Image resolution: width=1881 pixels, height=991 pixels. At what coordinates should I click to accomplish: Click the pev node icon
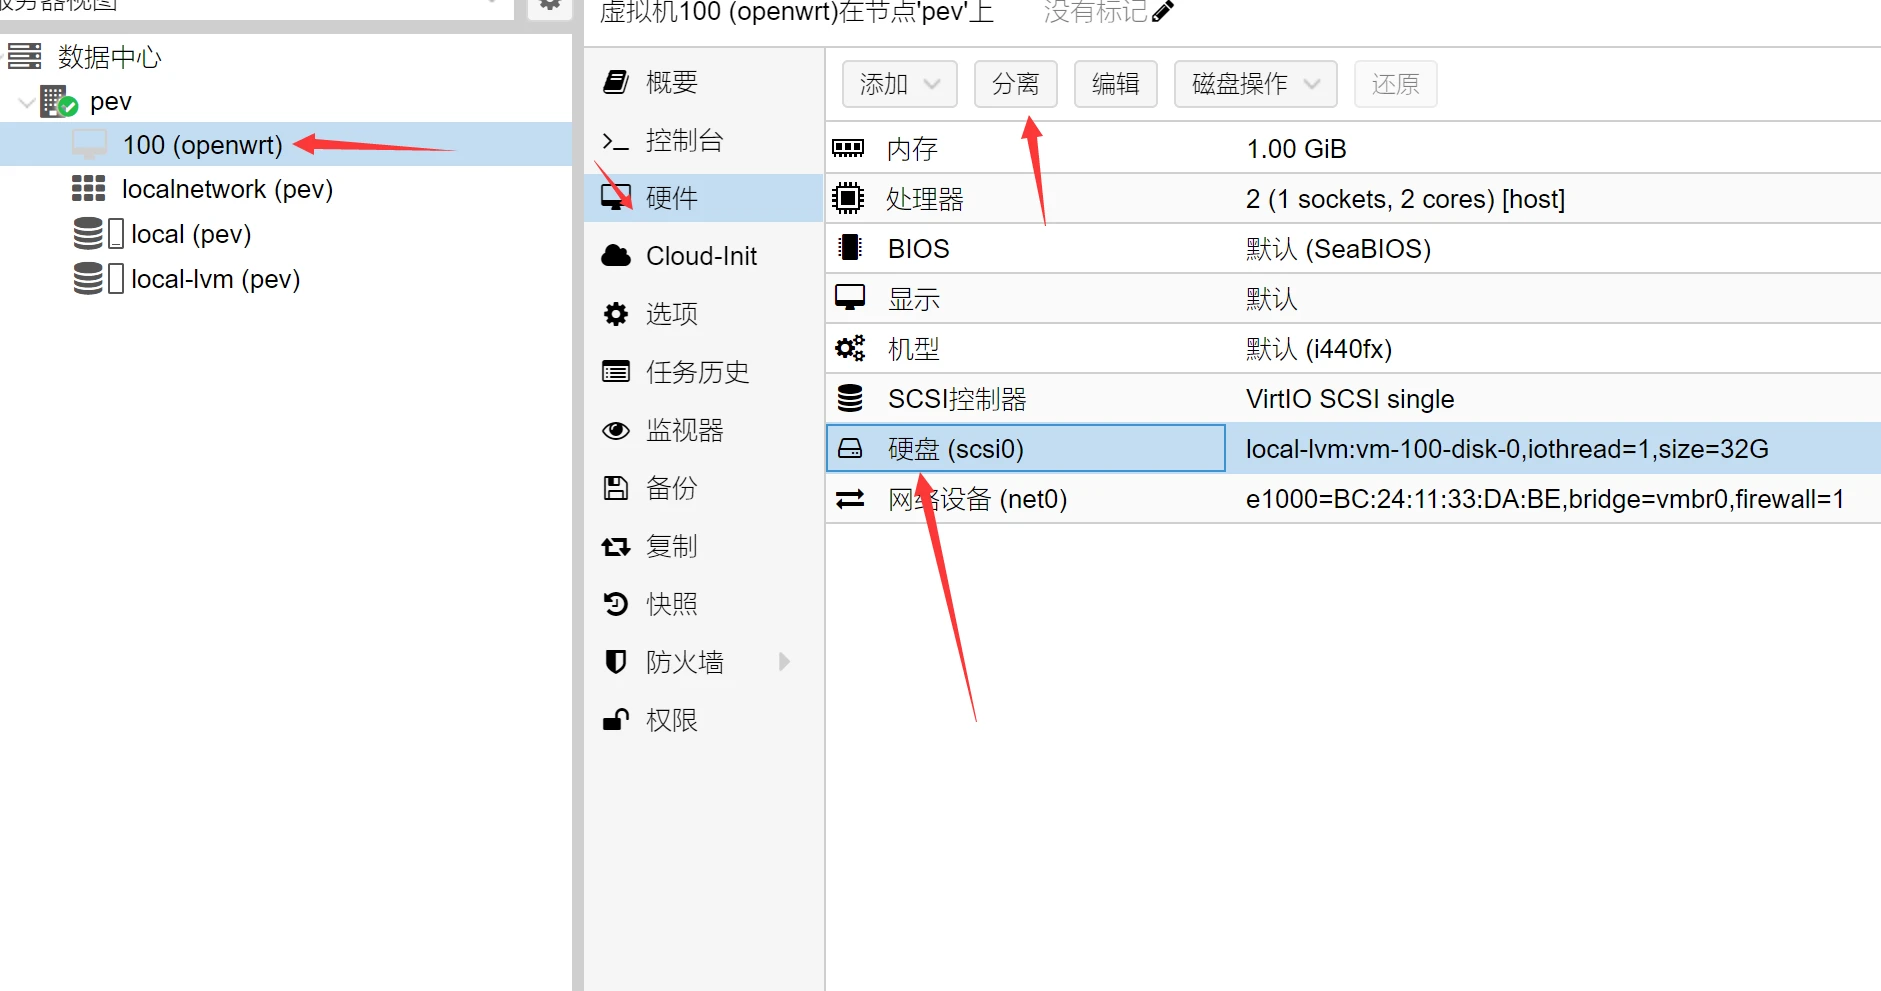59,101
